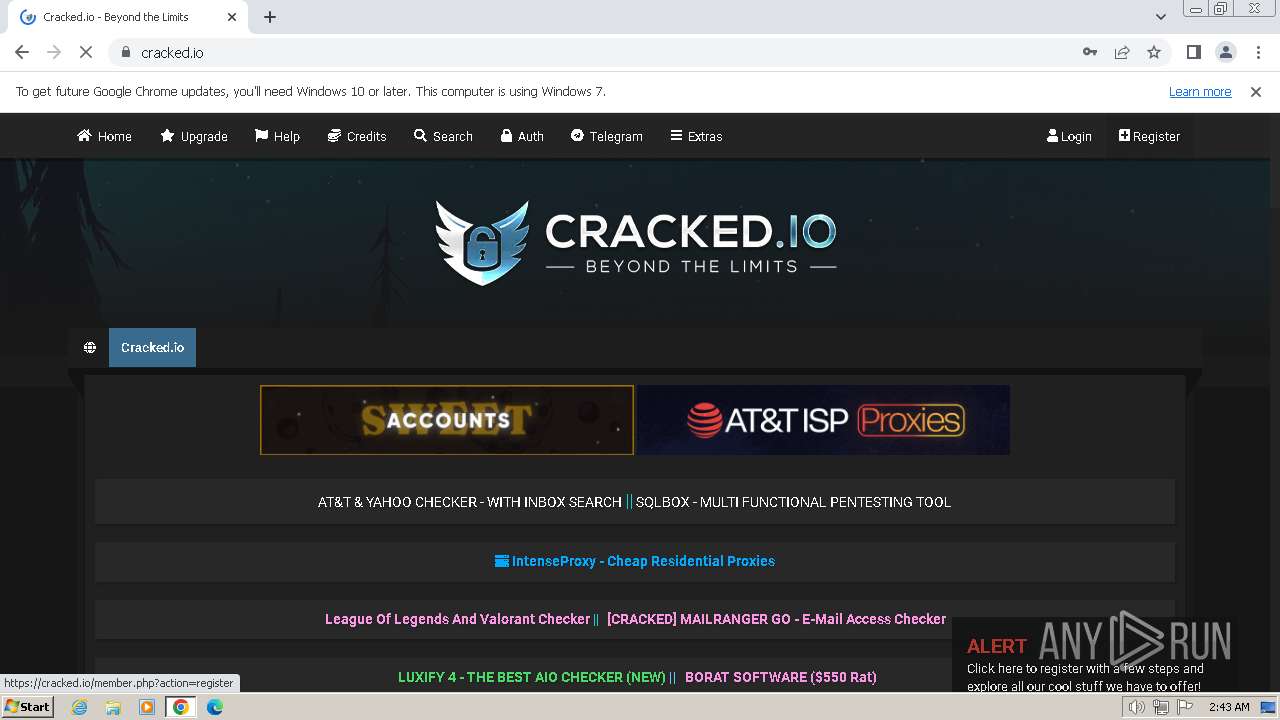Open File Explorer from taskbar
This screenshot has width=1280, height=720.
(x=113, y=707)
